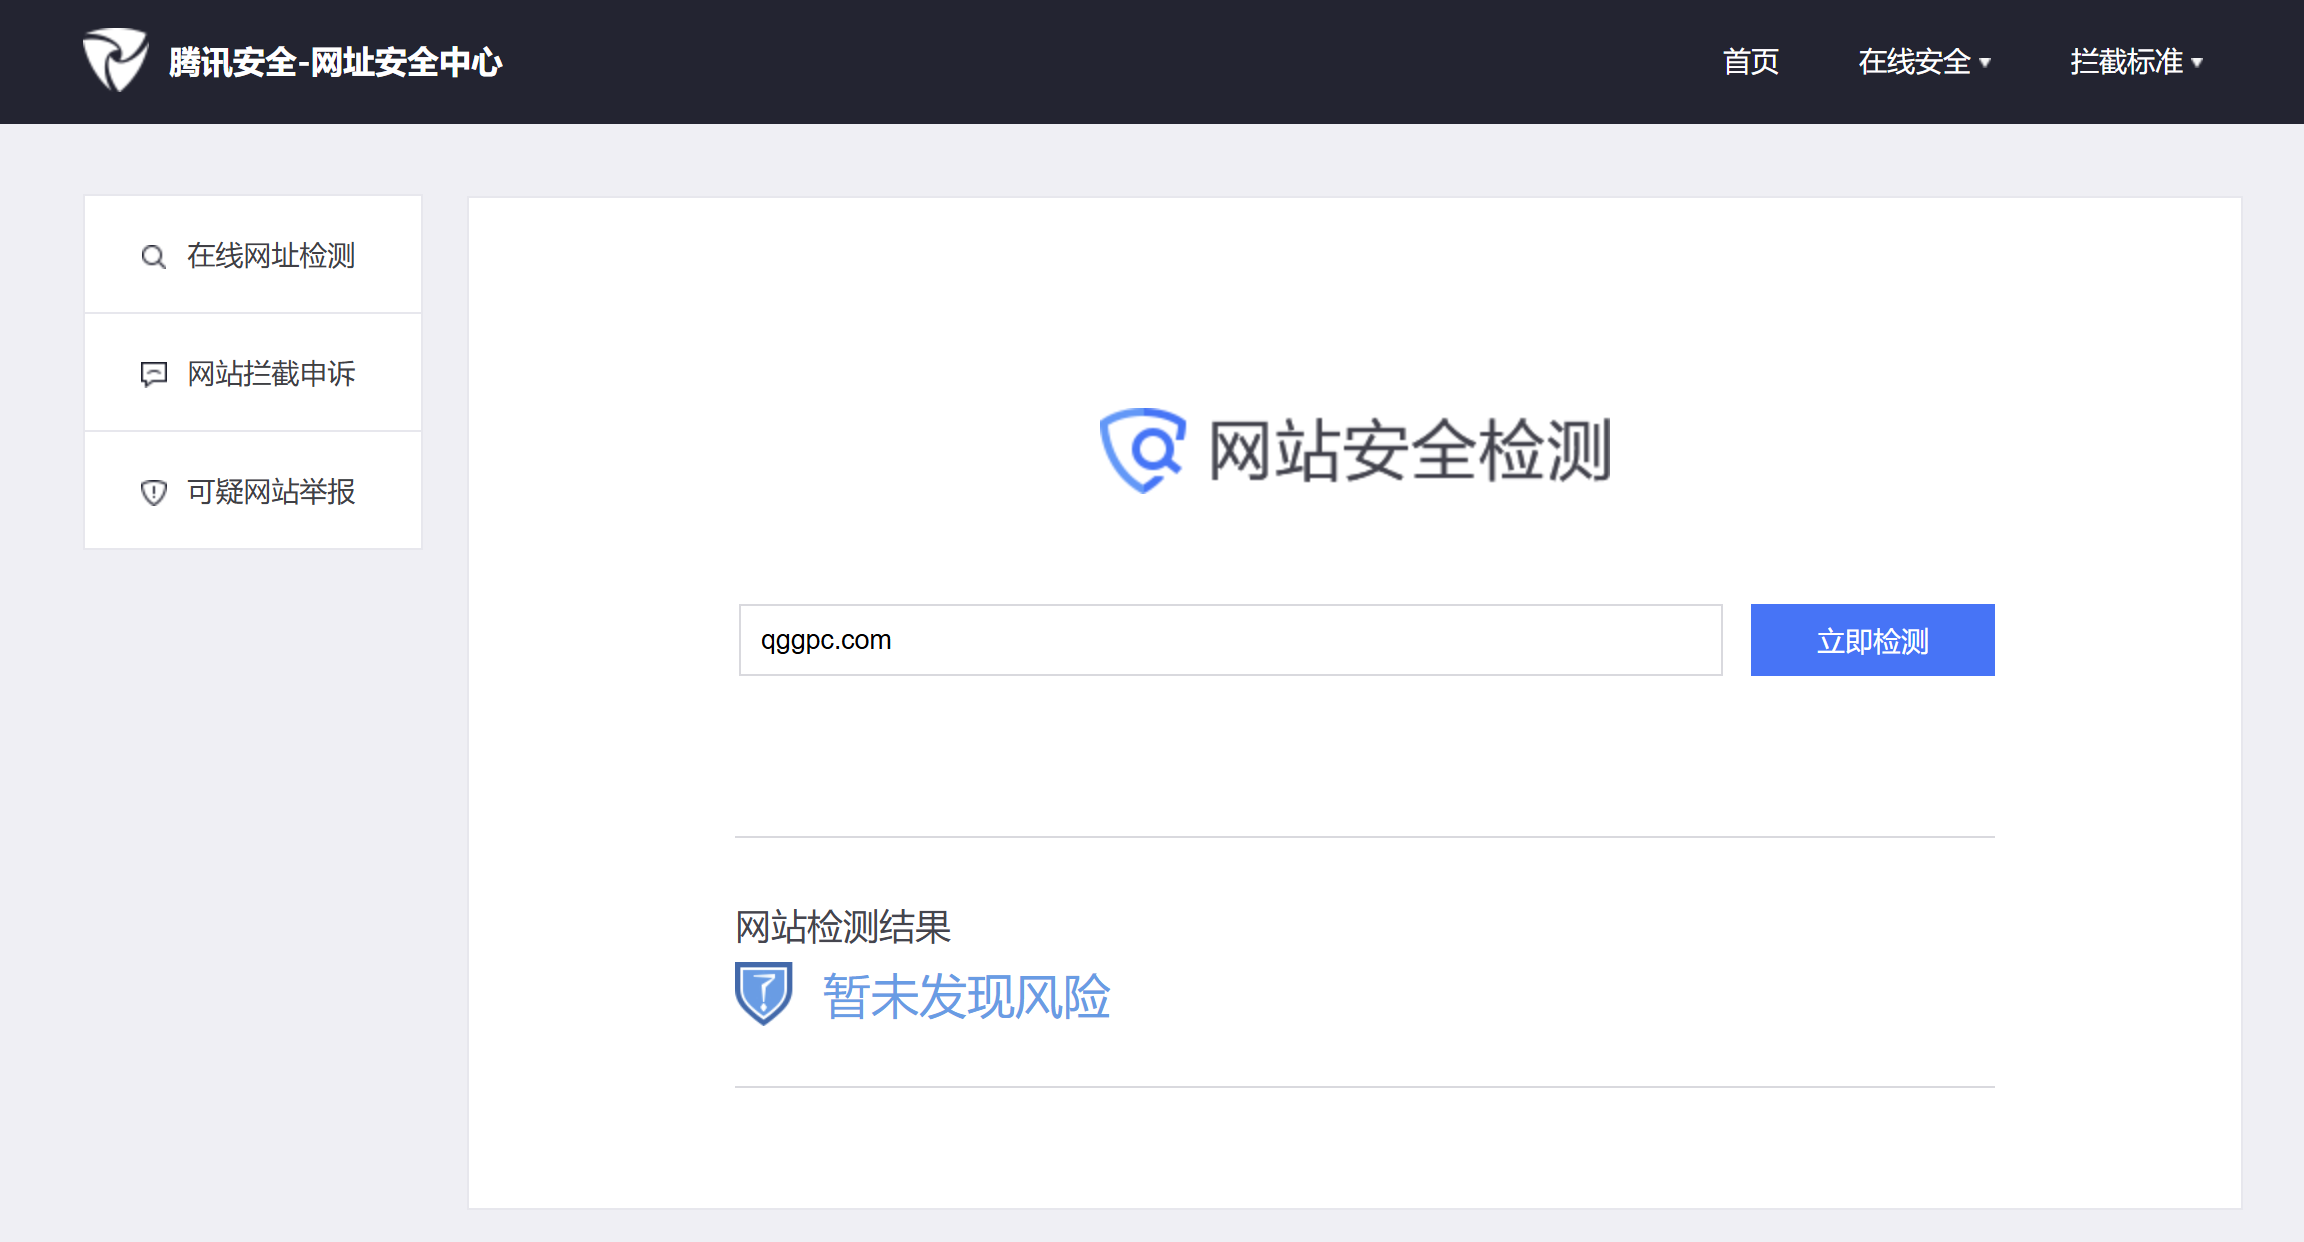Screen dimensions: 2304x1242
Task: Click the magnifier icon in the sidebar
Action: pos(153,257)
